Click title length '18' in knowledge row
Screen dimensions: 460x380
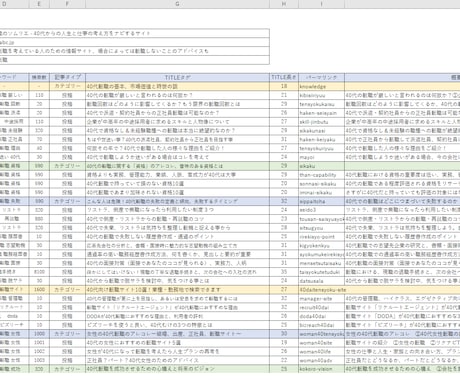[x=284, y=86]
